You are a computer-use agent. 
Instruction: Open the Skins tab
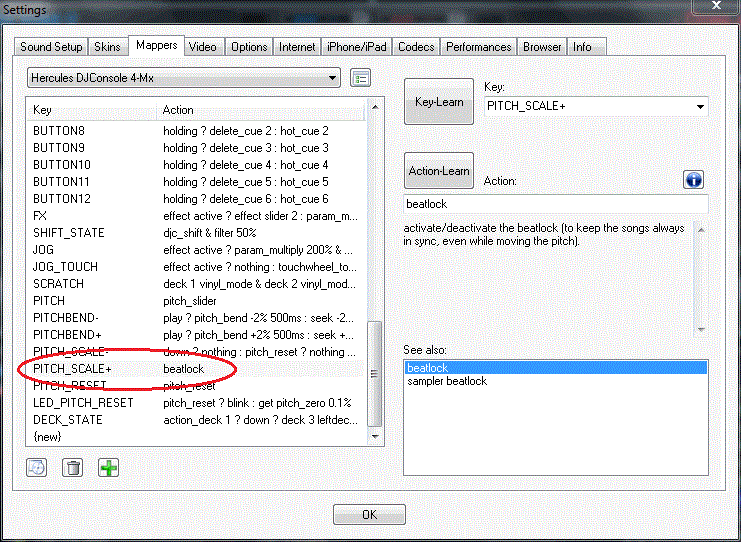coord(107,47)
